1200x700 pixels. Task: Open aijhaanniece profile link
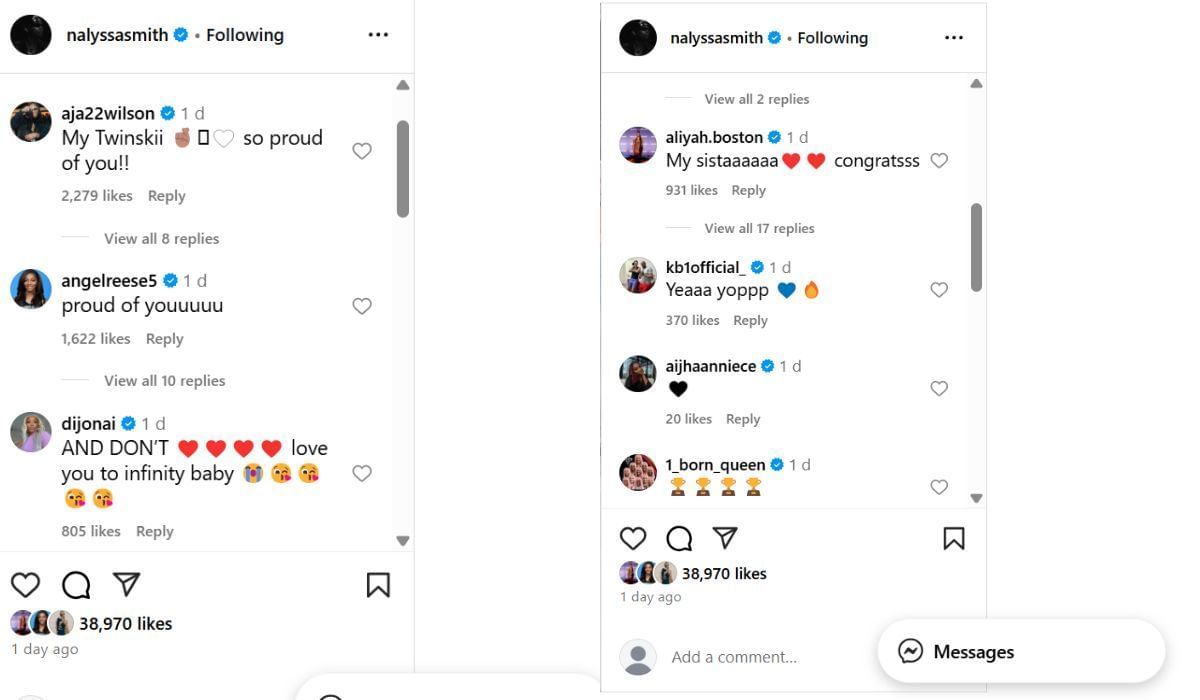pyautogui.click(x=710, y=366)
